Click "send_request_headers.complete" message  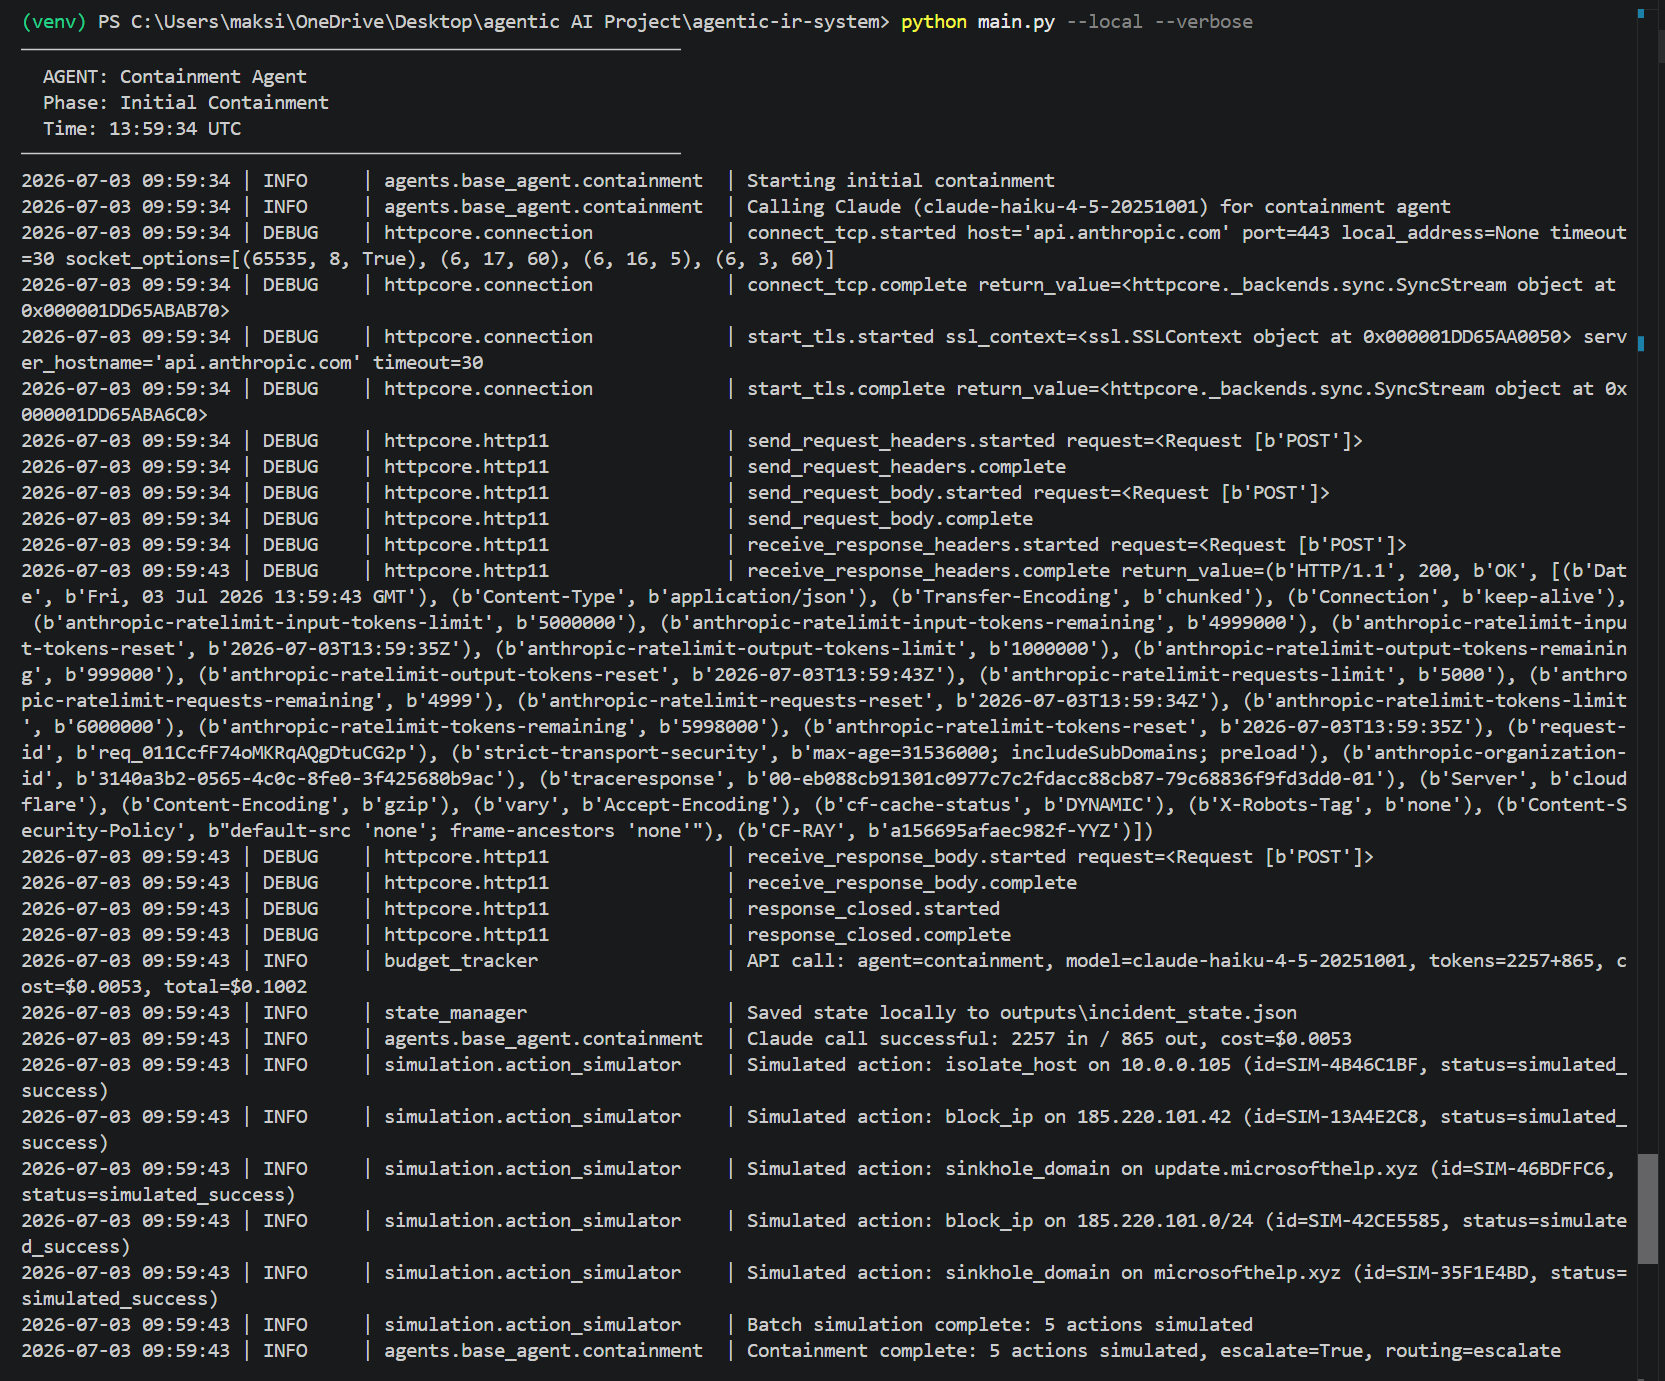906,467
